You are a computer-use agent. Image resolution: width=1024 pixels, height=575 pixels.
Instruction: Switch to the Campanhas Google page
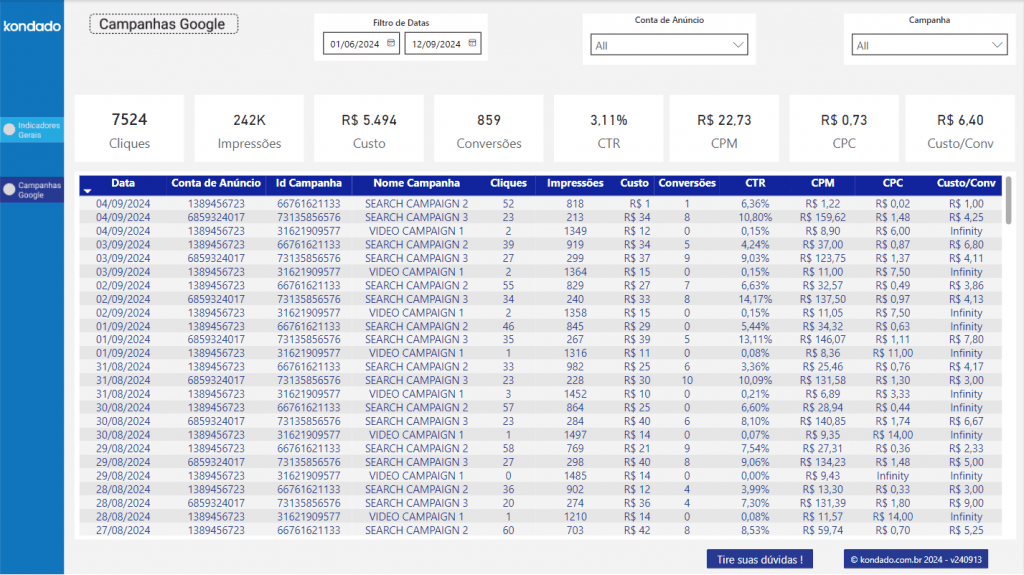(38, 190)
